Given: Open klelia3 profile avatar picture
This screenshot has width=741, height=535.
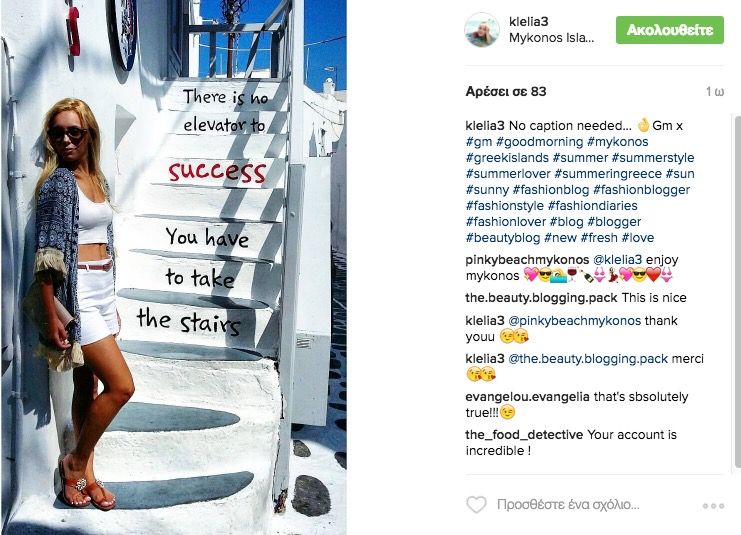Looking at the screenshot, I should coord(482,30).
